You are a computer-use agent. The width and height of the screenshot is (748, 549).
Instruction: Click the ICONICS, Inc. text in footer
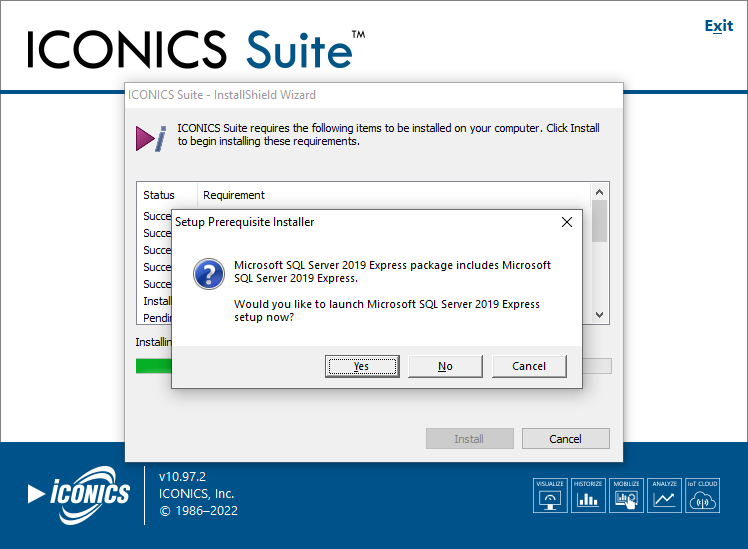197,493
